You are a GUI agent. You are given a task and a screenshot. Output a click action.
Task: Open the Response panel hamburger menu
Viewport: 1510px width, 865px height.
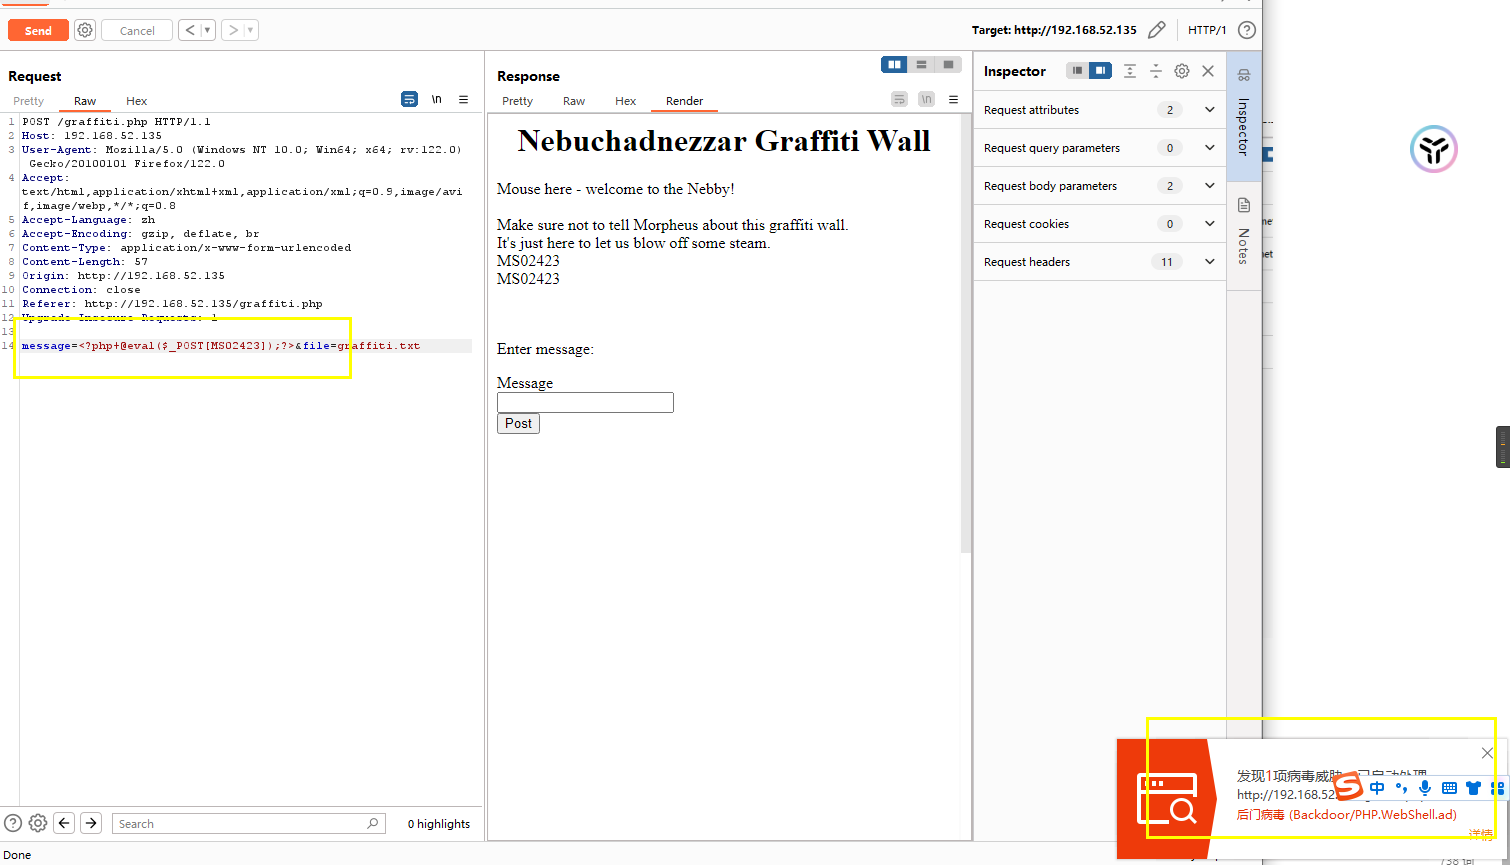click(x=954, y=99)
